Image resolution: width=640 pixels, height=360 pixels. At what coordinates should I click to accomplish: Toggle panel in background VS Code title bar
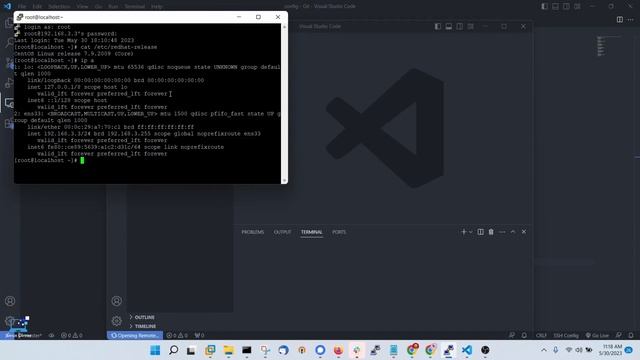(556, 6)
